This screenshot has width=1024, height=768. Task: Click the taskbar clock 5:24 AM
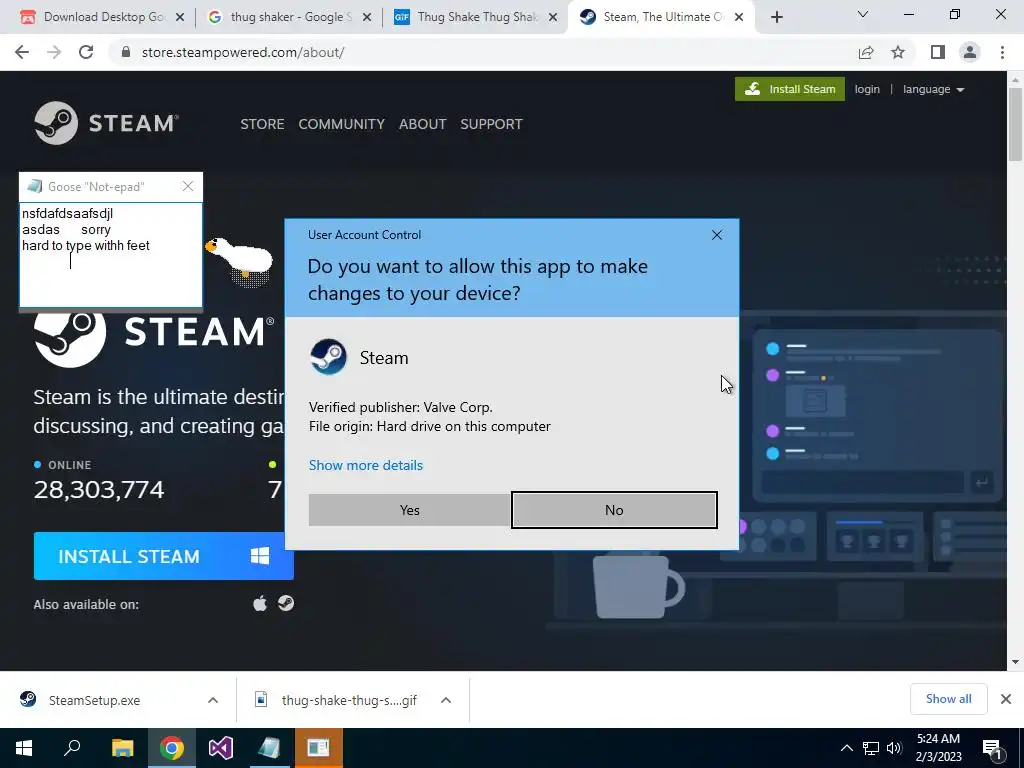pyautogui.click(x=938, y=748)
